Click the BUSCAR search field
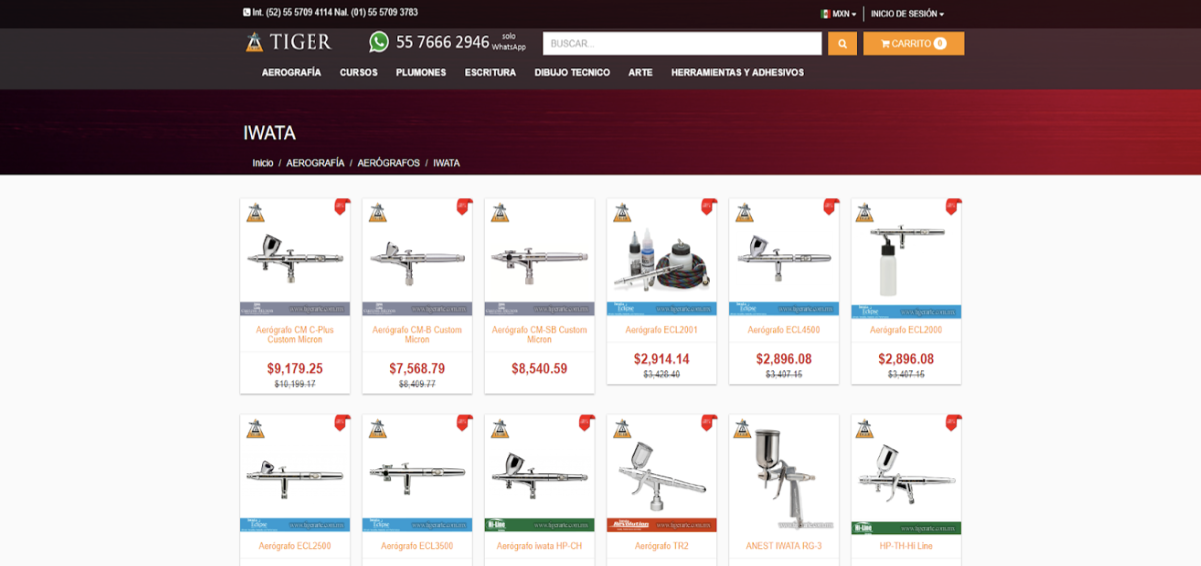Screen dimensions: 1201x566 click(682, 44)
